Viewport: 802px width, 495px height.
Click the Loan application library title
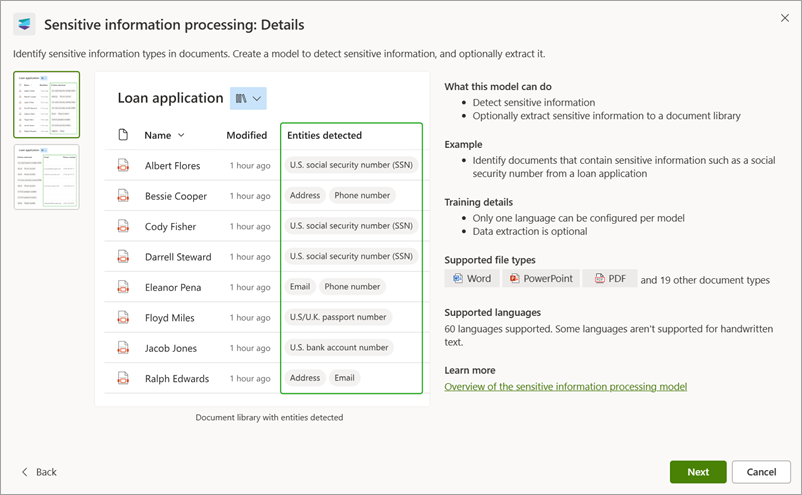click(x=170, y=98)
